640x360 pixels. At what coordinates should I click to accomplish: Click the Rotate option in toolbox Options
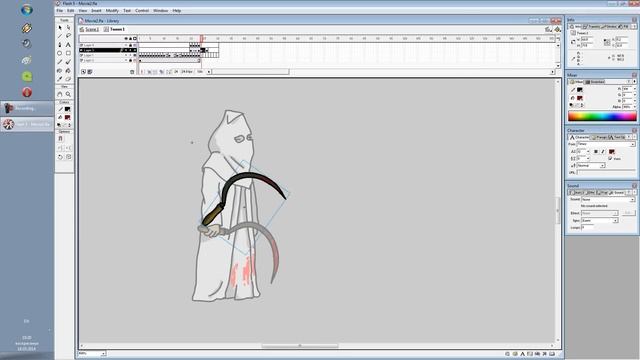[x=60, y=157]
